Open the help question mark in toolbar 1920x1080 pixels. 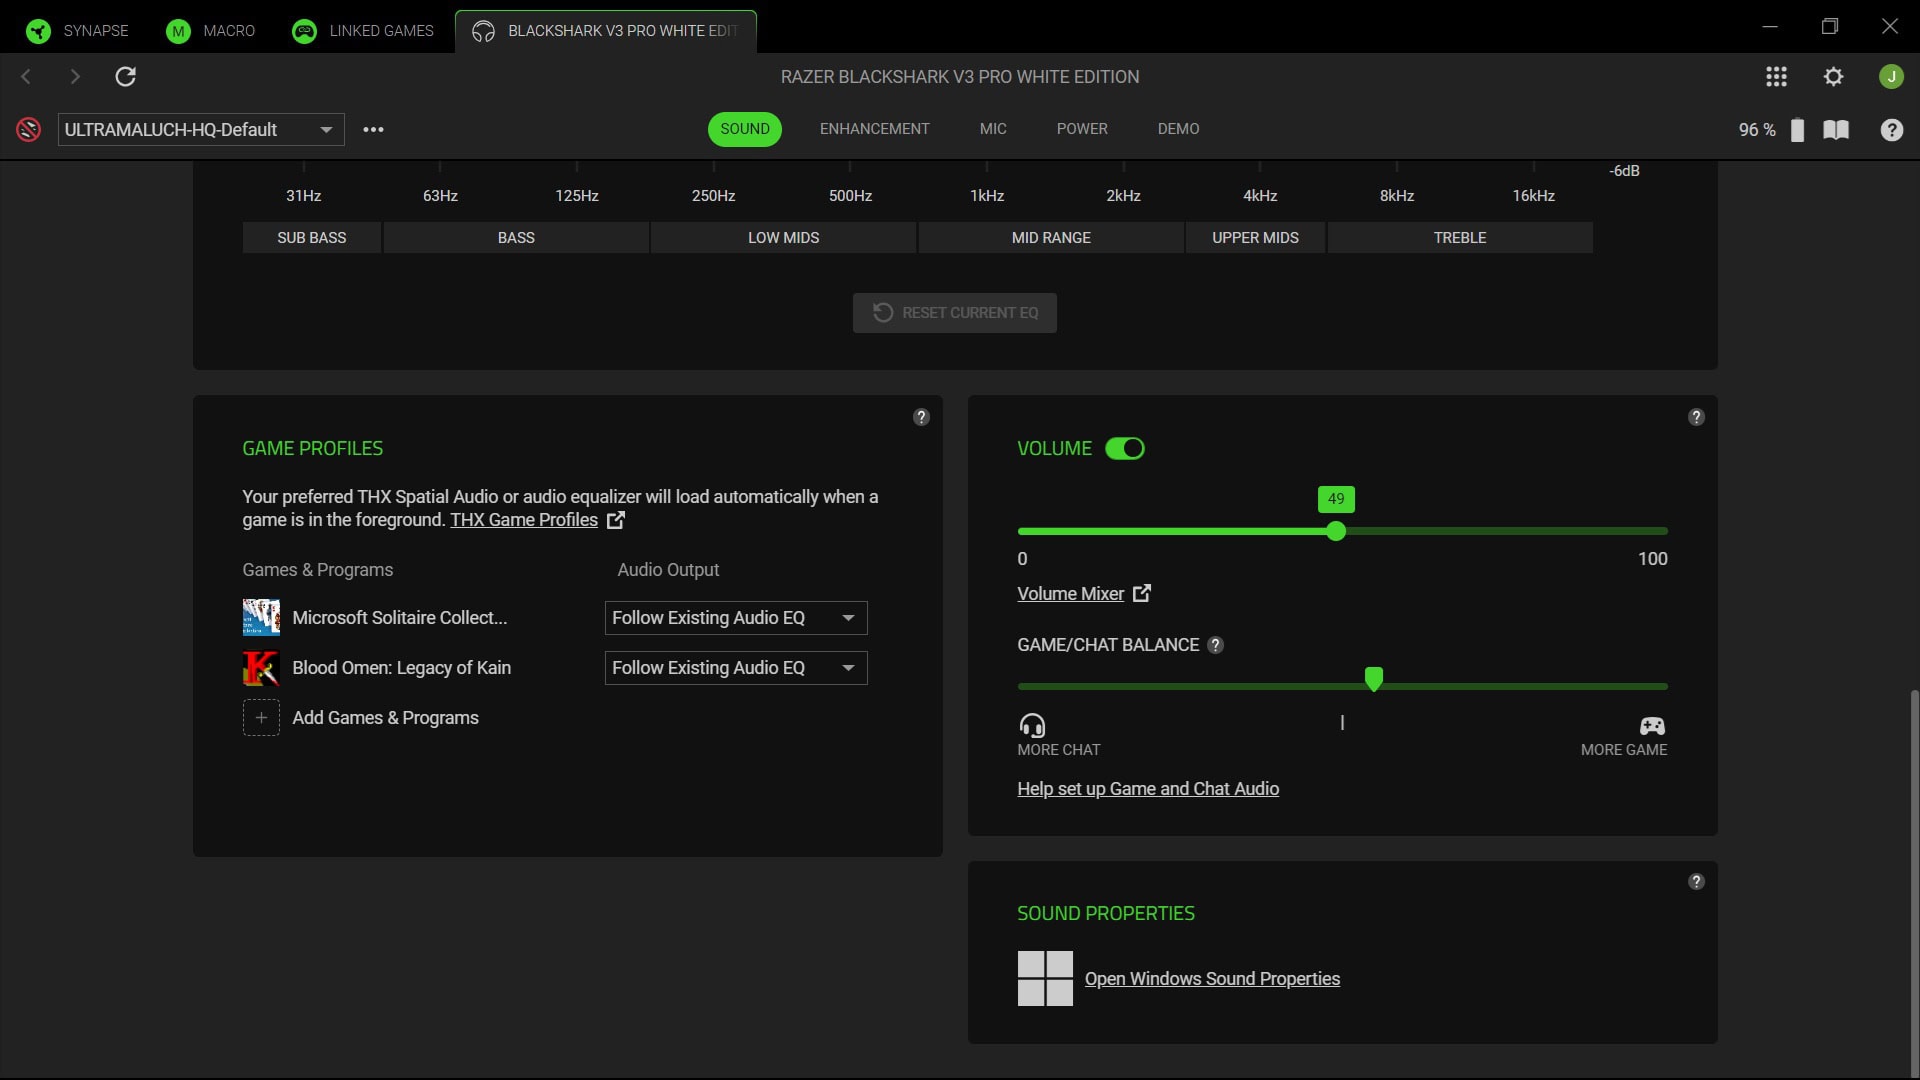pos(1891,130)
